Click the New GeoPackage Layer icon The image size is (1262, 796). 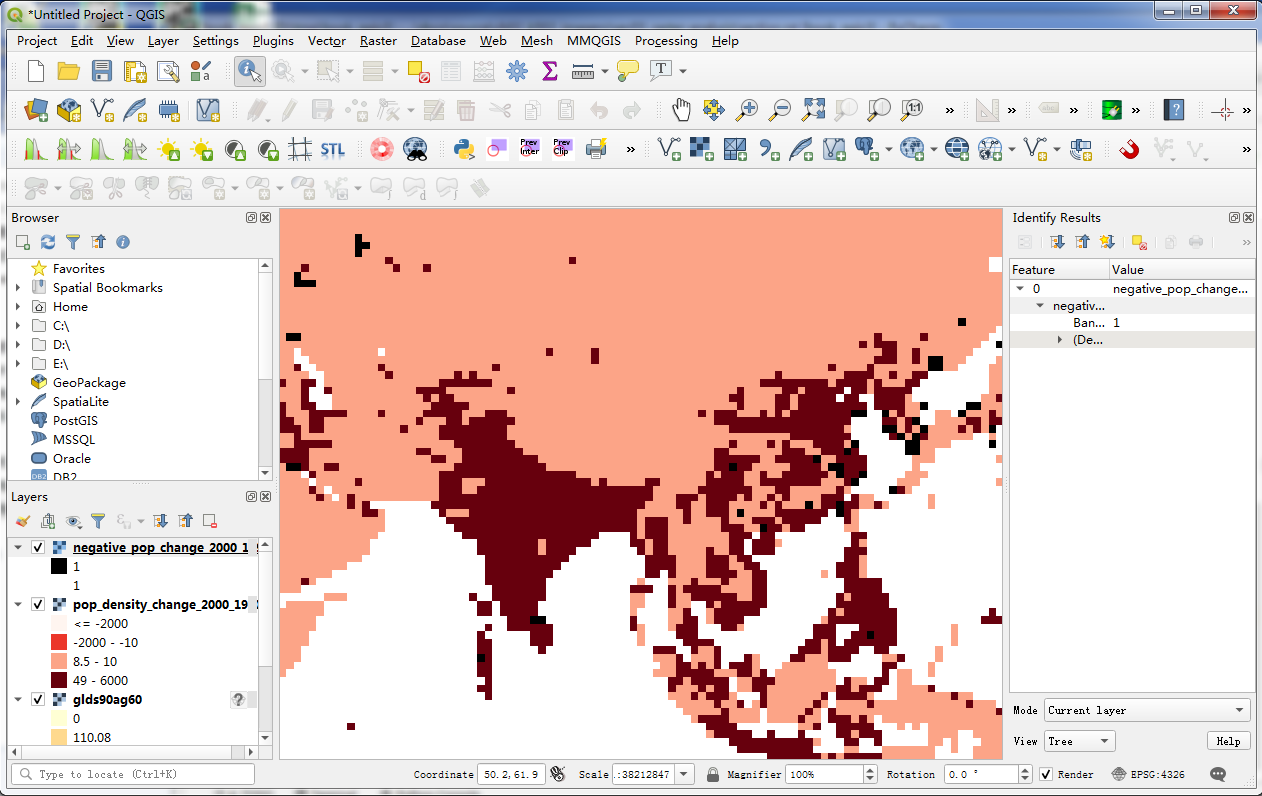[x=69, y=109]
